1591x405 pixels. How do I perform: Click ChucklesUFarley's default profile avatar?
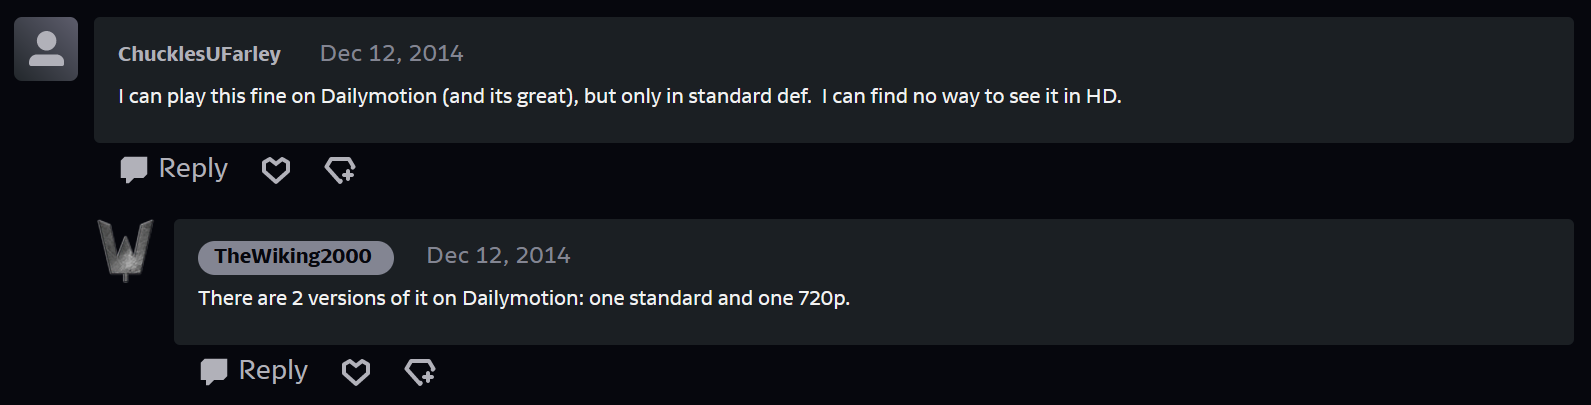click(46, 49)
